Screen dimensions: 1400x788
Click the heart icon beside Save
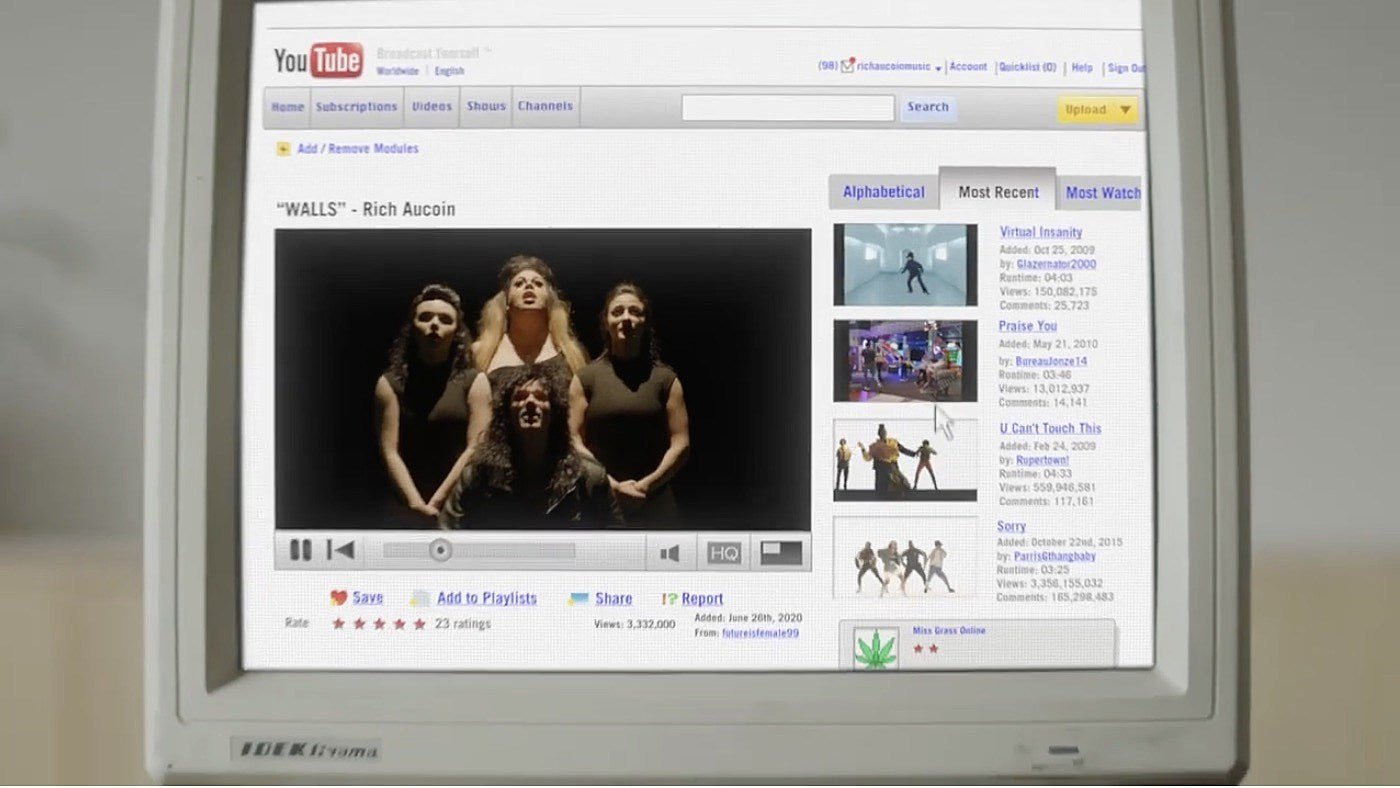point(339,598)
